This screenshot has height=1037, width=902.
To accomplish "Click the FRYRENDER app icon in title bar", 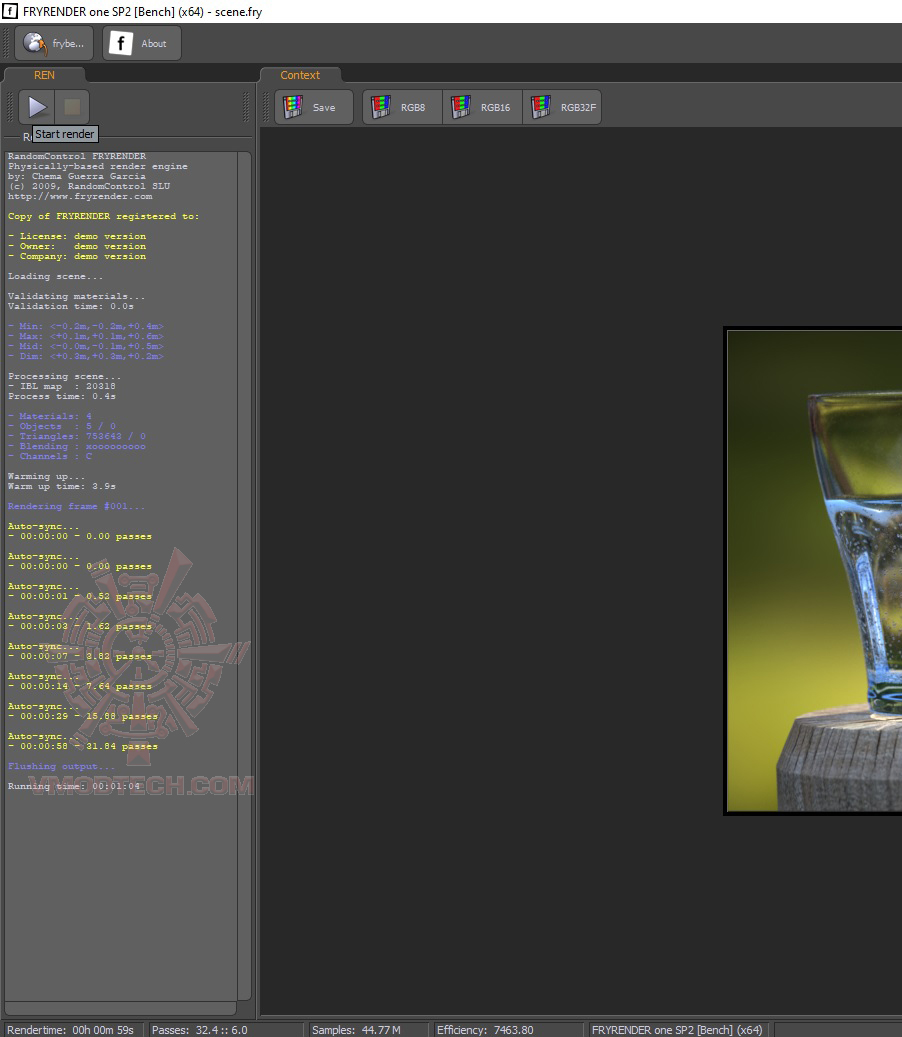I will click(10, 11).
